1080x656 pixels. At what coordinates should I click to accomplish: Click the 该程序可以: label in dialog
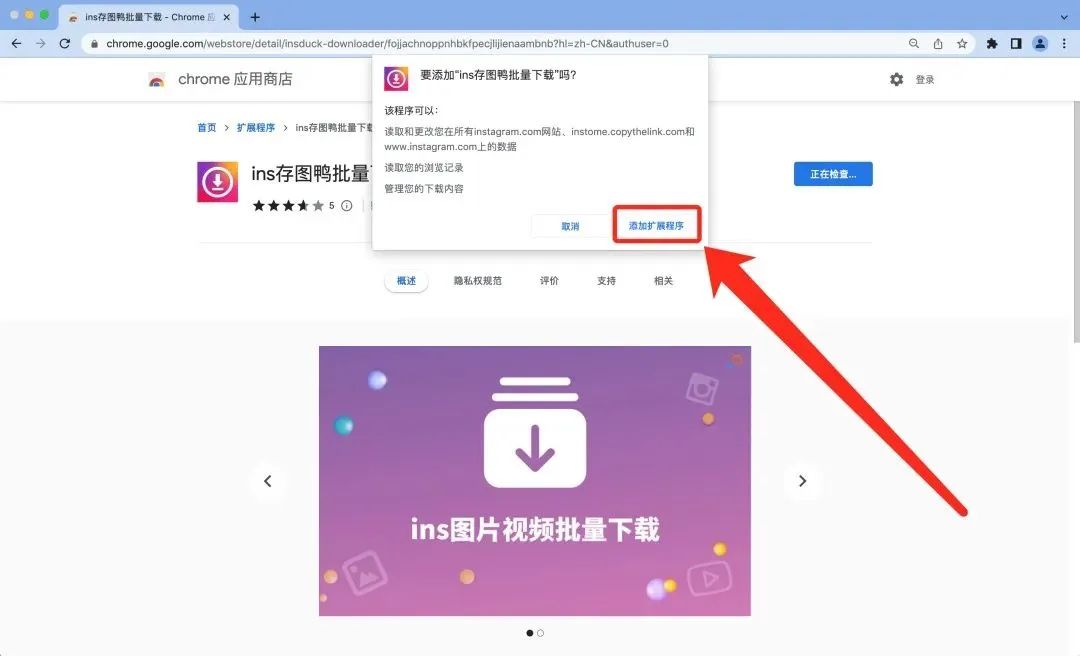[411, 110]
